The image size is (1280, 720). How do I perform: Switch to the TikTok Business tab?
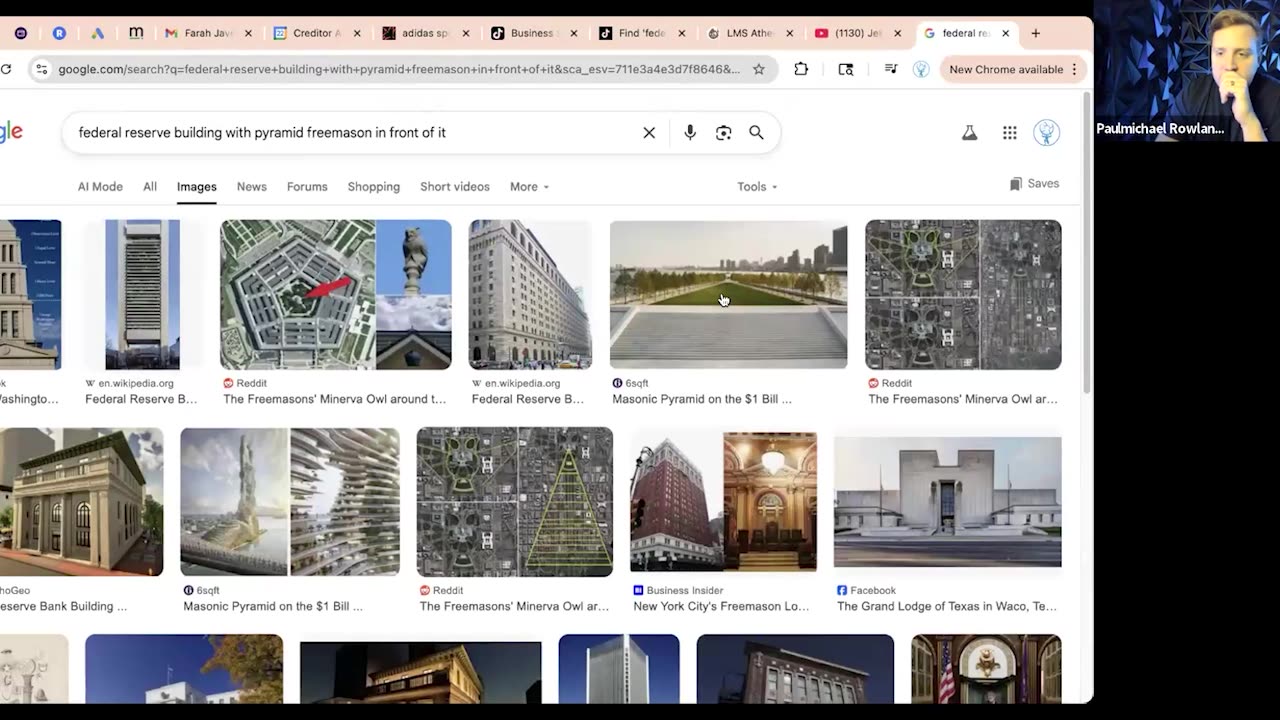(532, 33)
